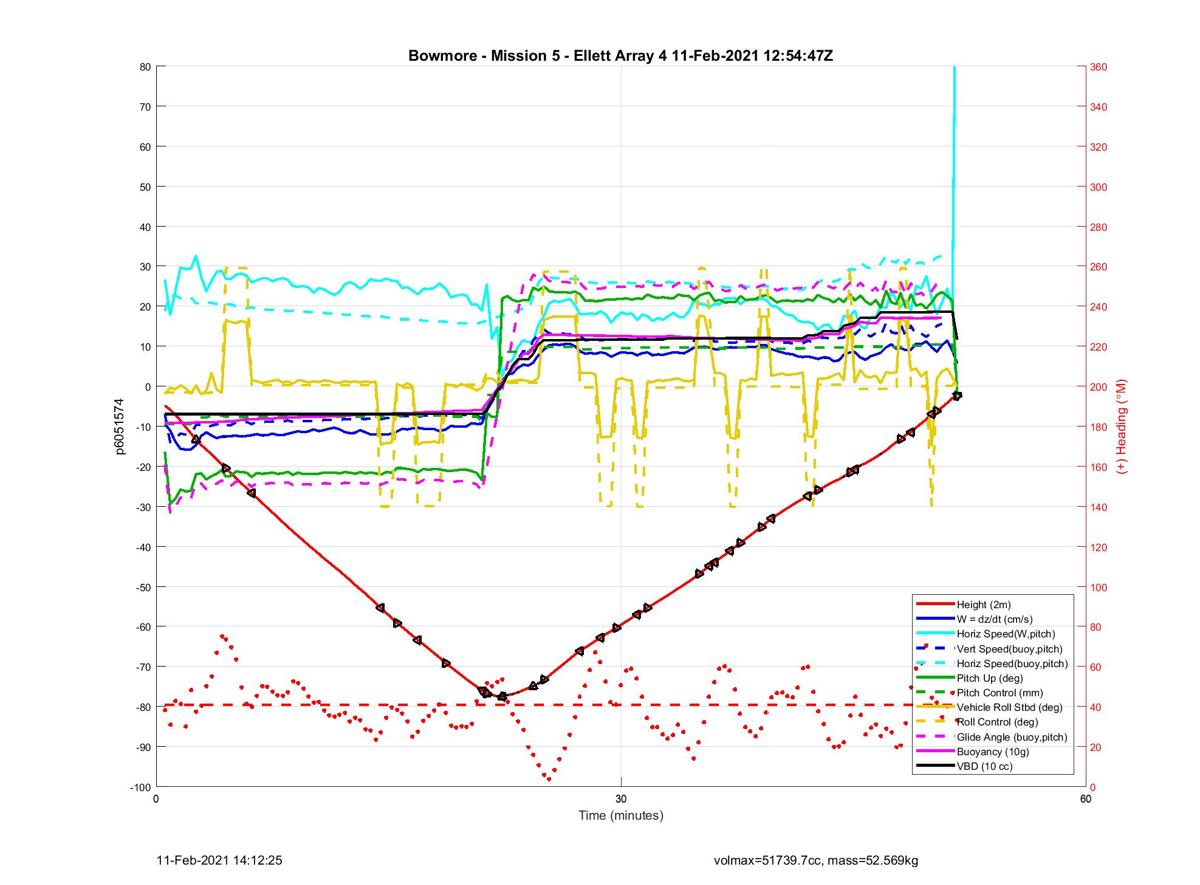Viewport: 1200px width, 885px height.
Task: Click the left axis tick label '10'
Action: point(144,347)
